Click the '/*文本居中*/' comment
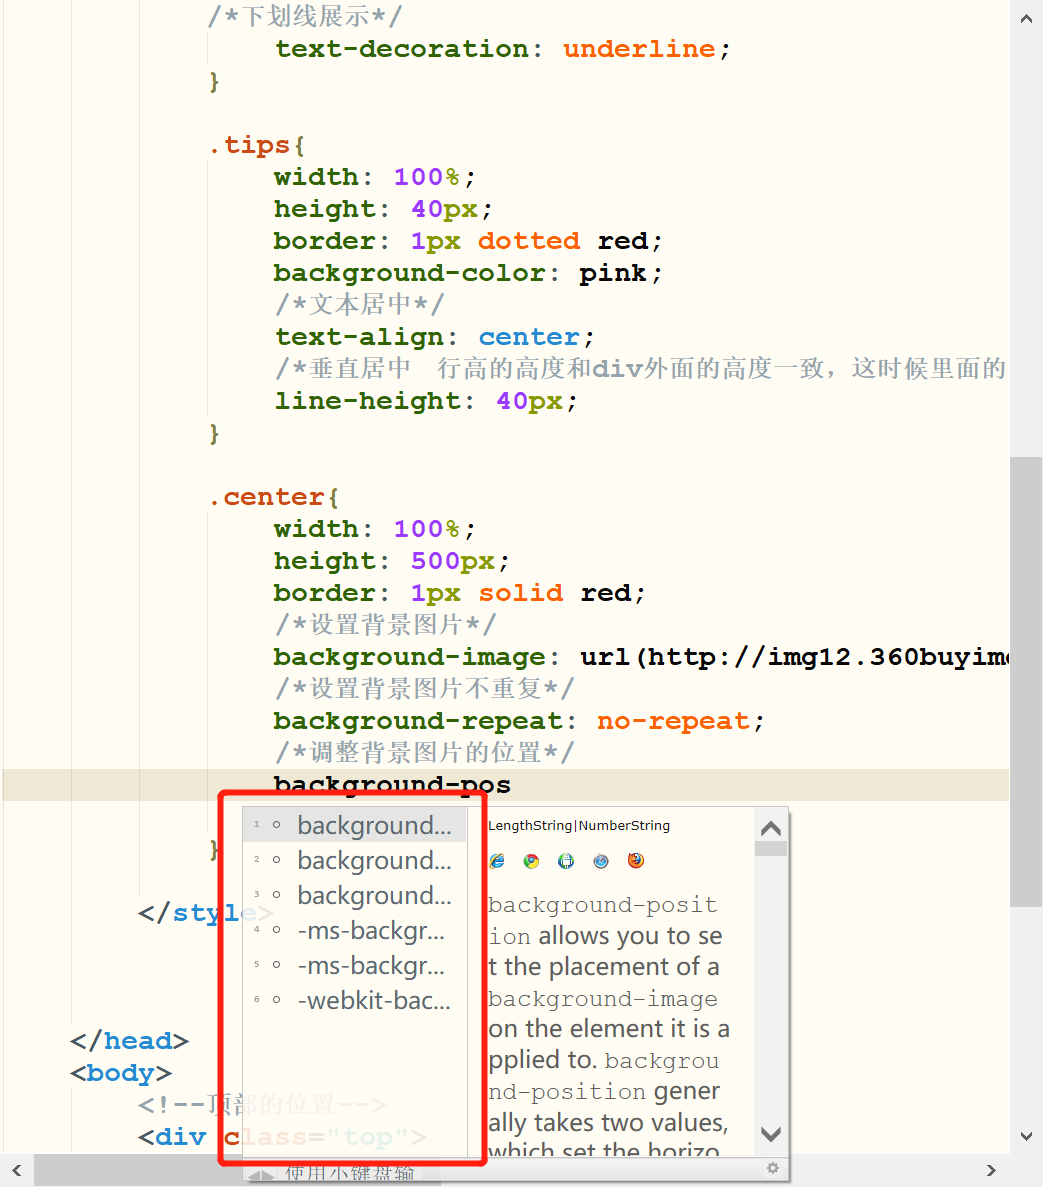 tap(360, 304)
